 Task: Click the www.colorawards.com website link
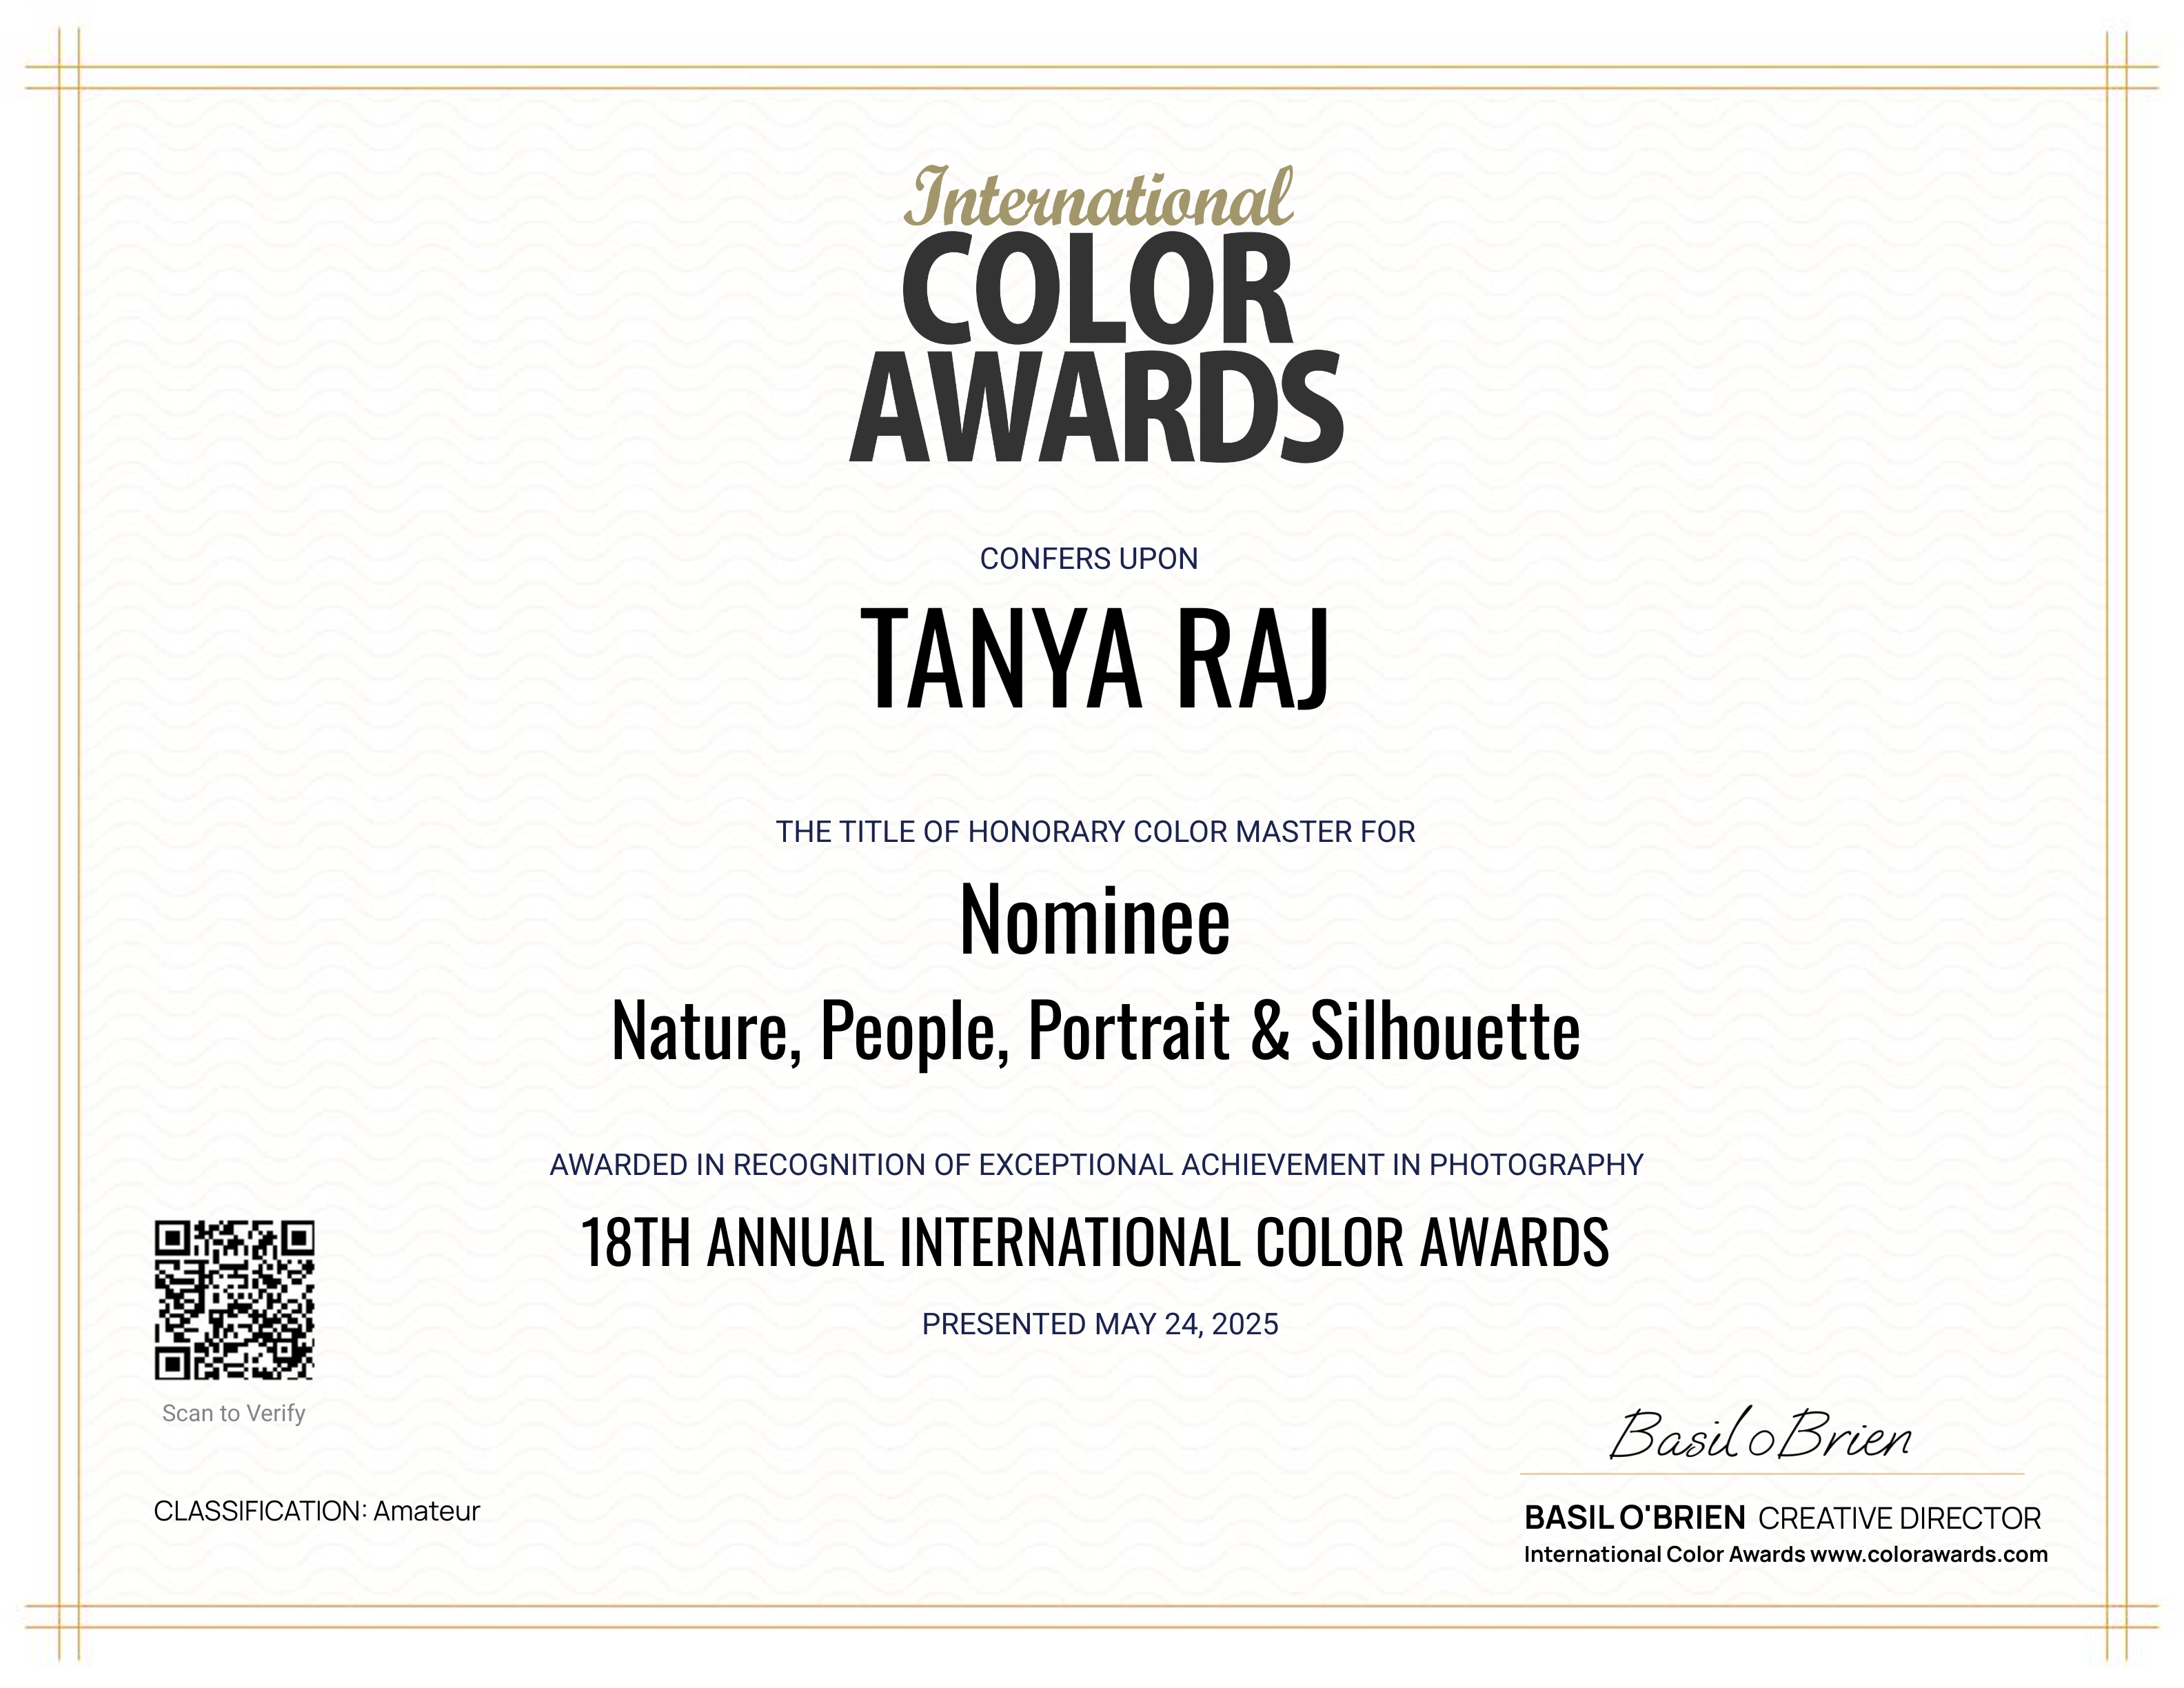1929,1555
